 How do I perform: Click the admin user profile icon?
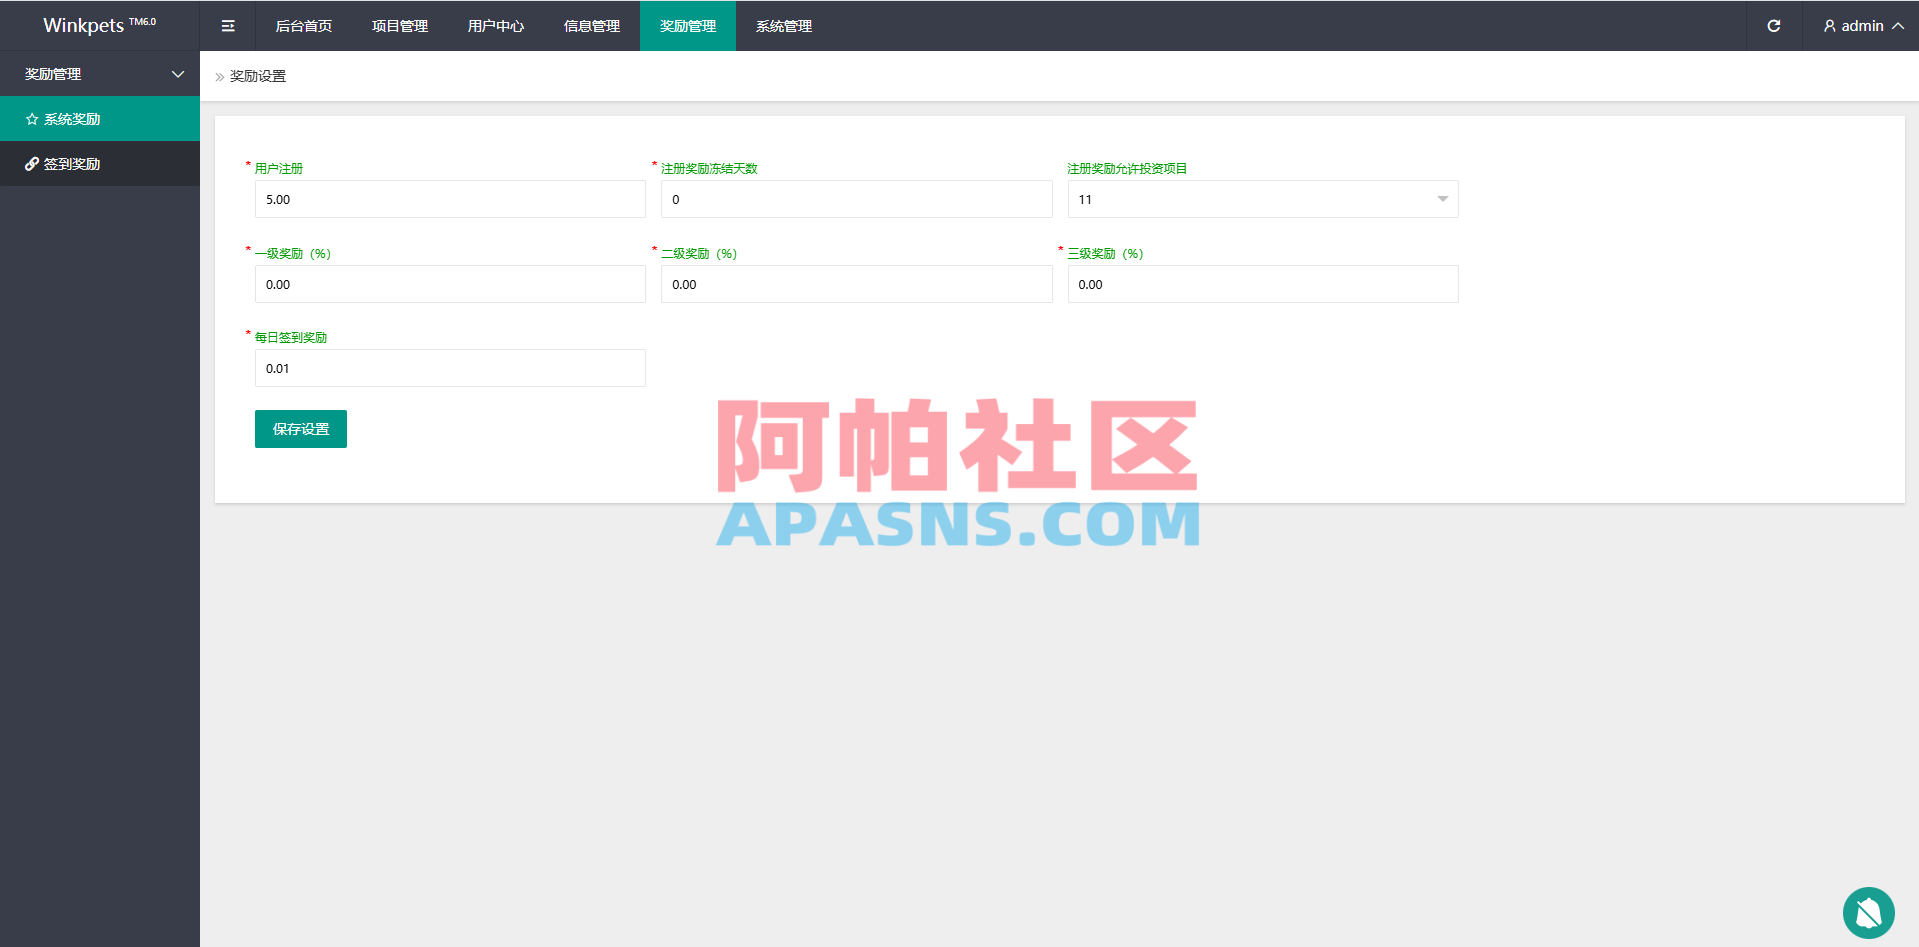coord(1828,25)
